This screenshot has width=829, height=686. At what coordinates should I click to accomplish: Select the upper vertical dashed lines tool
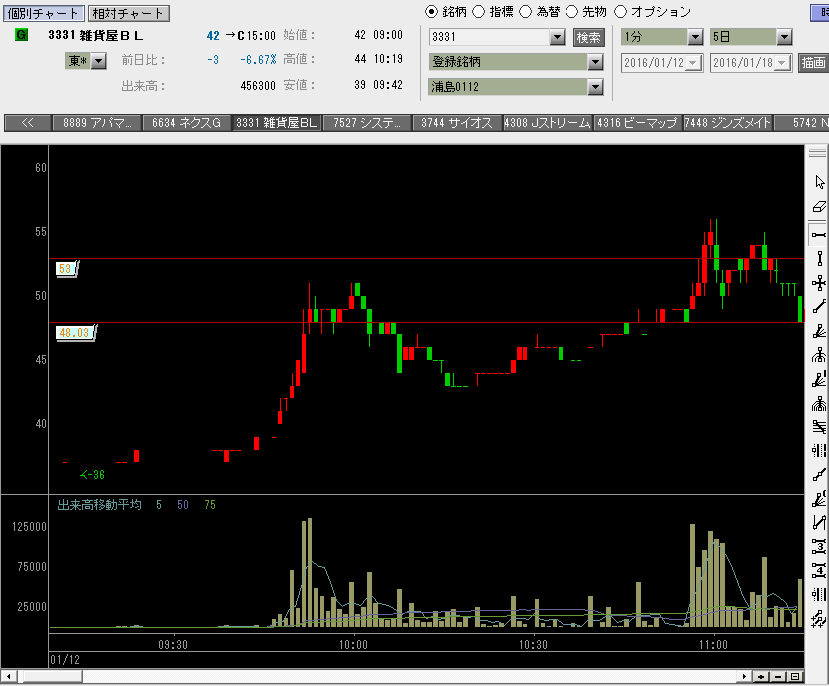(819, 451)
